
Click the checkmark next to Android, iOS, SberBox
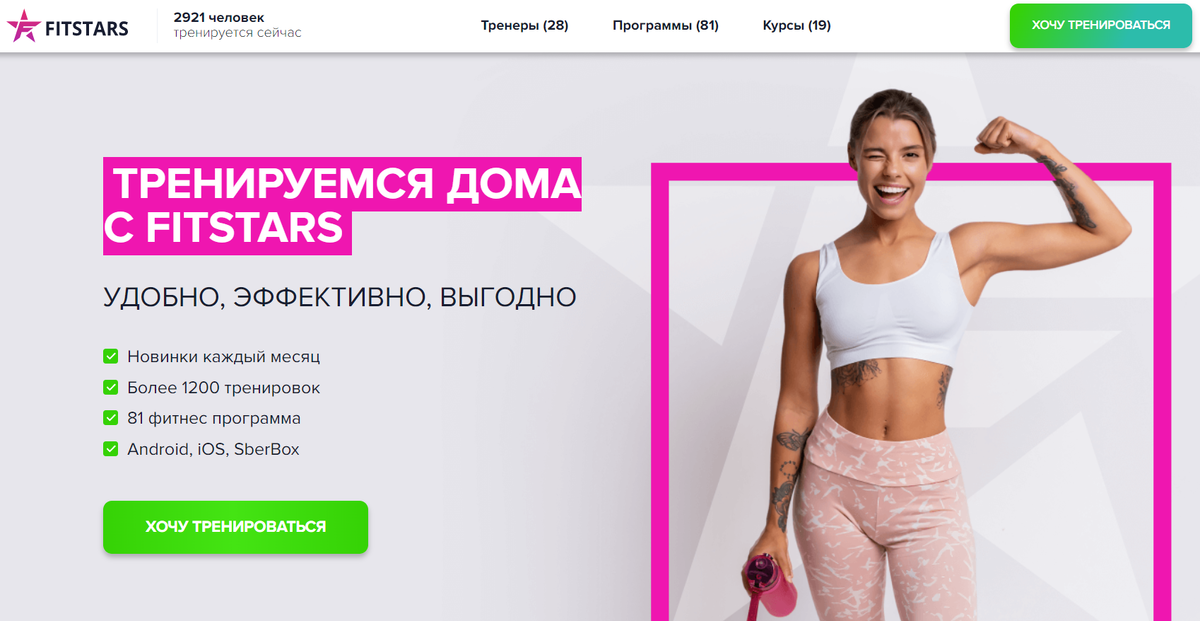[111, 449]
